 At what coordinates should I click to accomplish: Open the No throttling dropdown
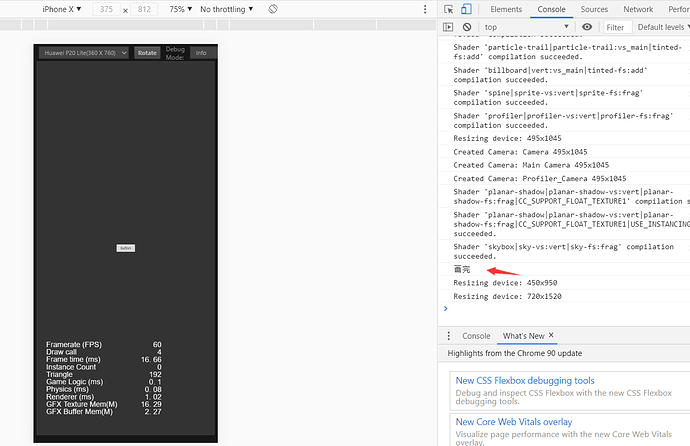226,9
